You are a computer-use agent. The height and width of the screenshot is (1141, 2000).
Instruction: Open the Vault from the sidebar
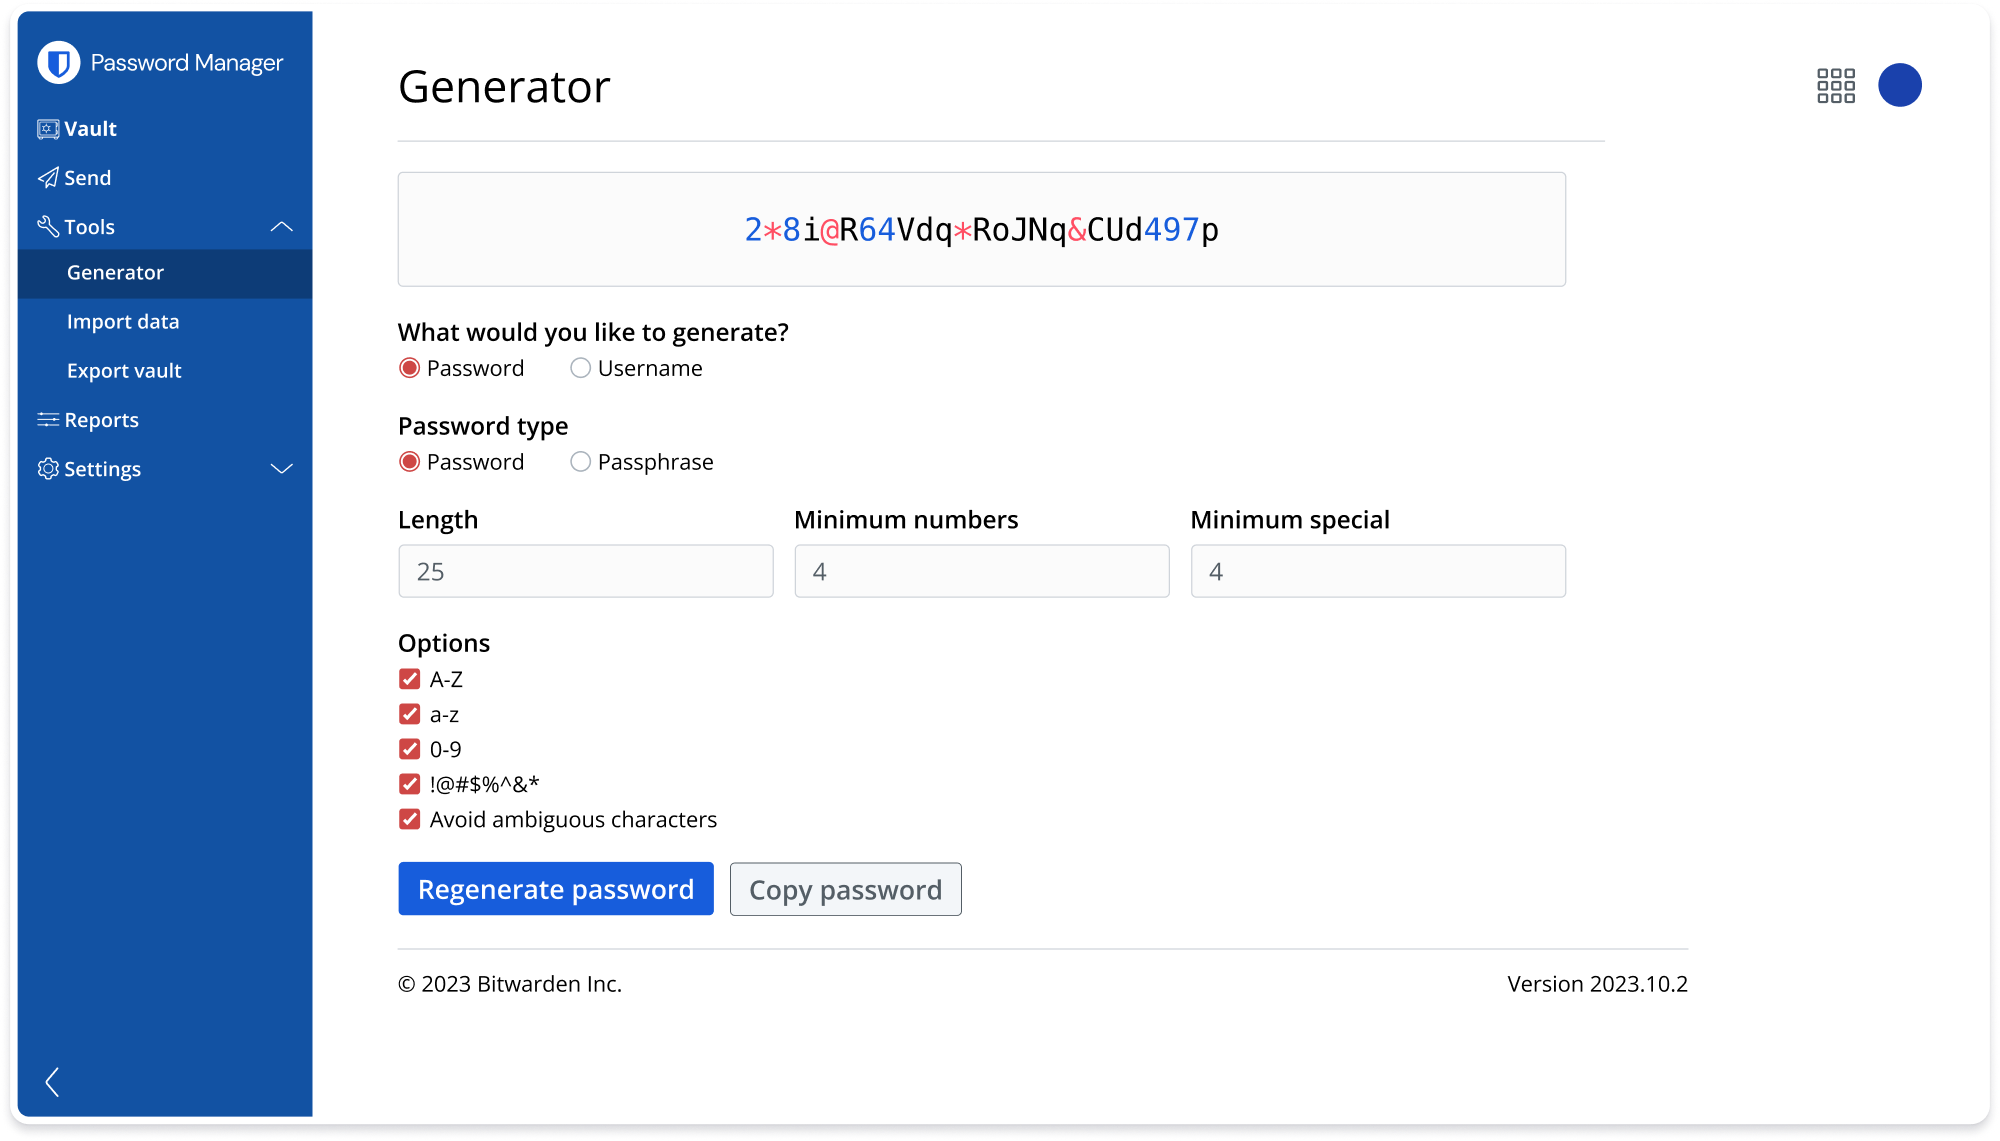(x=89, y=128)
